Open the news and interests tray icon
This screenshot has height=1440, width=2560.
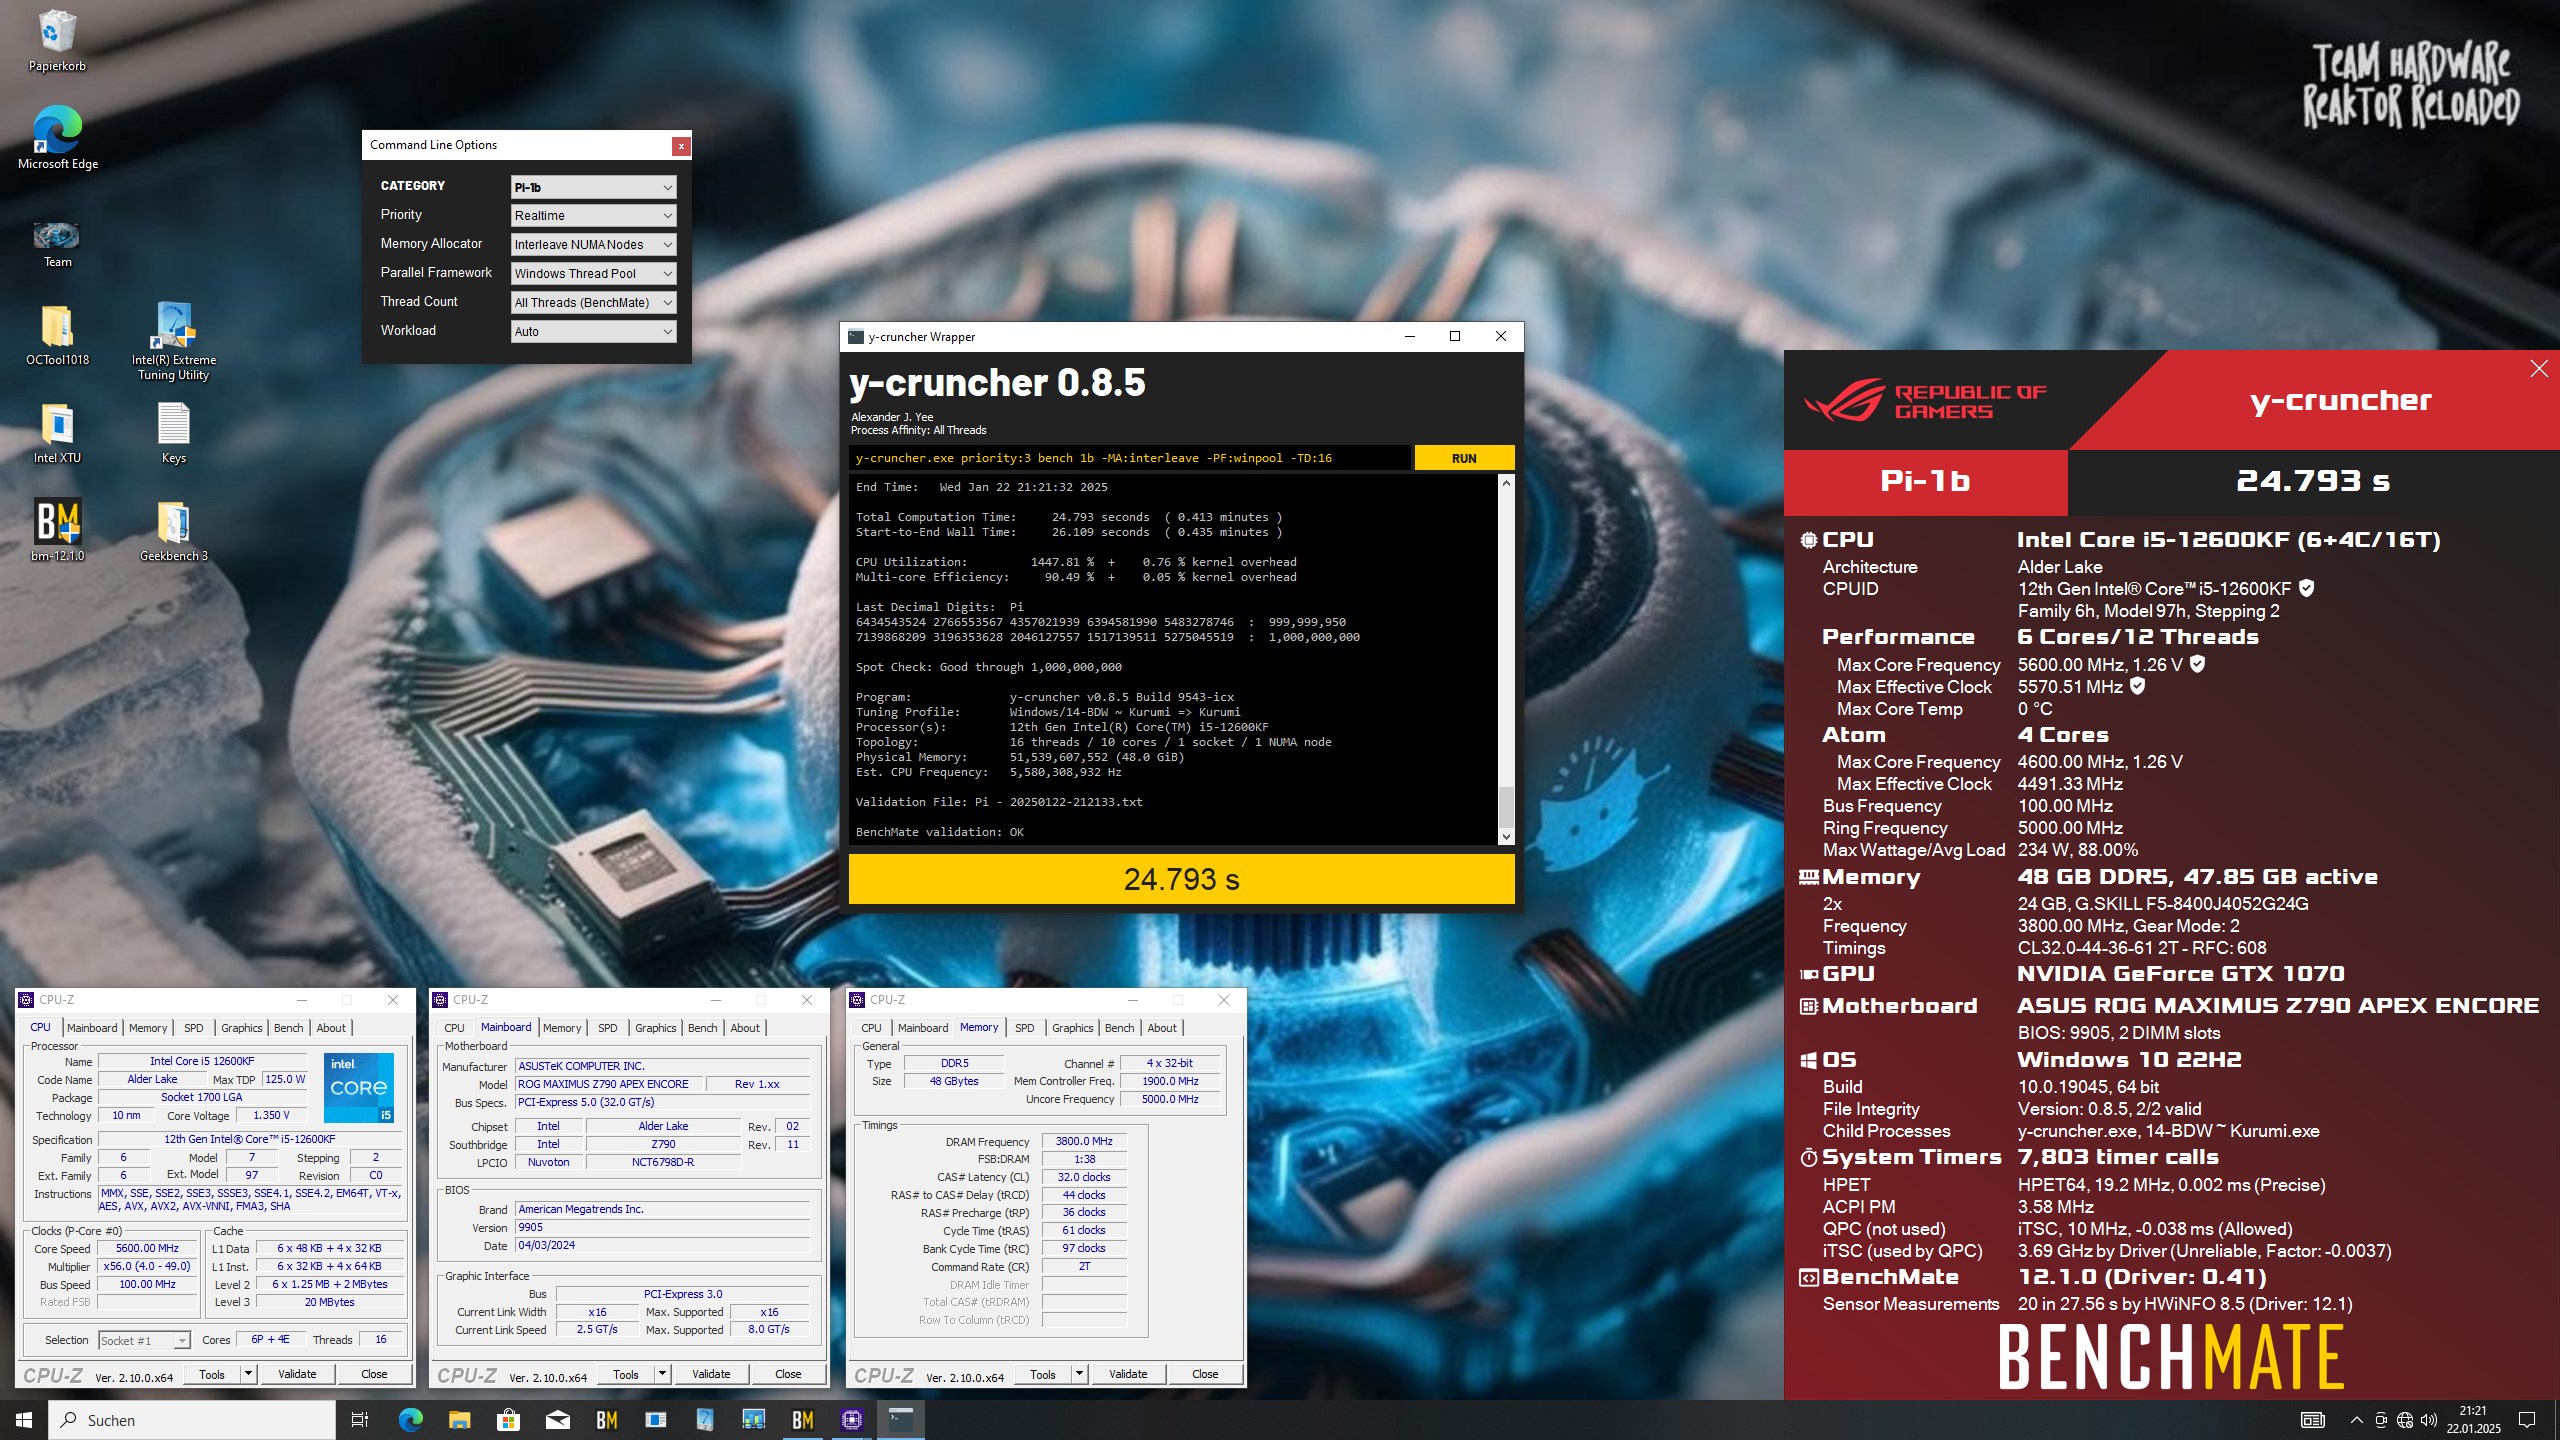(x=2312, y=1420)
